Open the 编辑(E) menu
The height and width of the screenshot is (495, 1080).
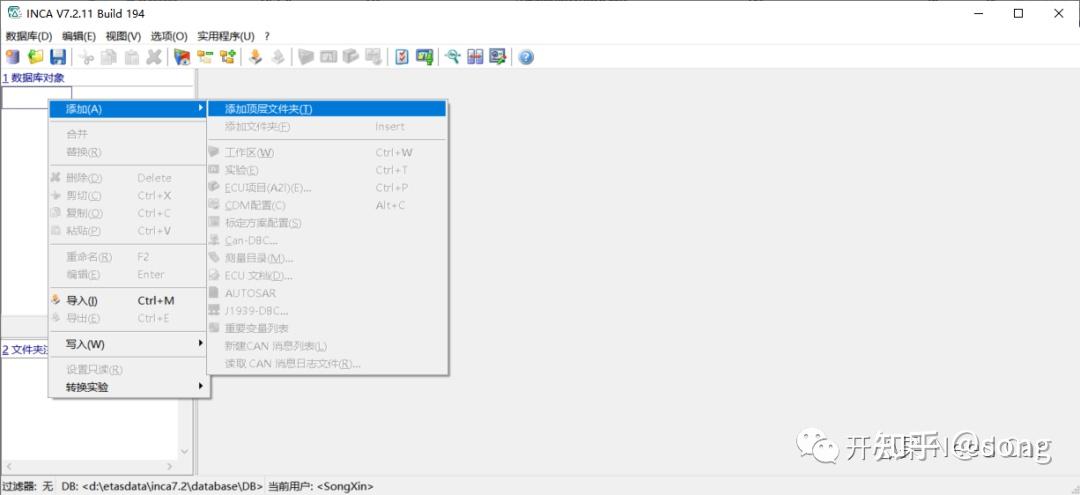tap(79, 36)
